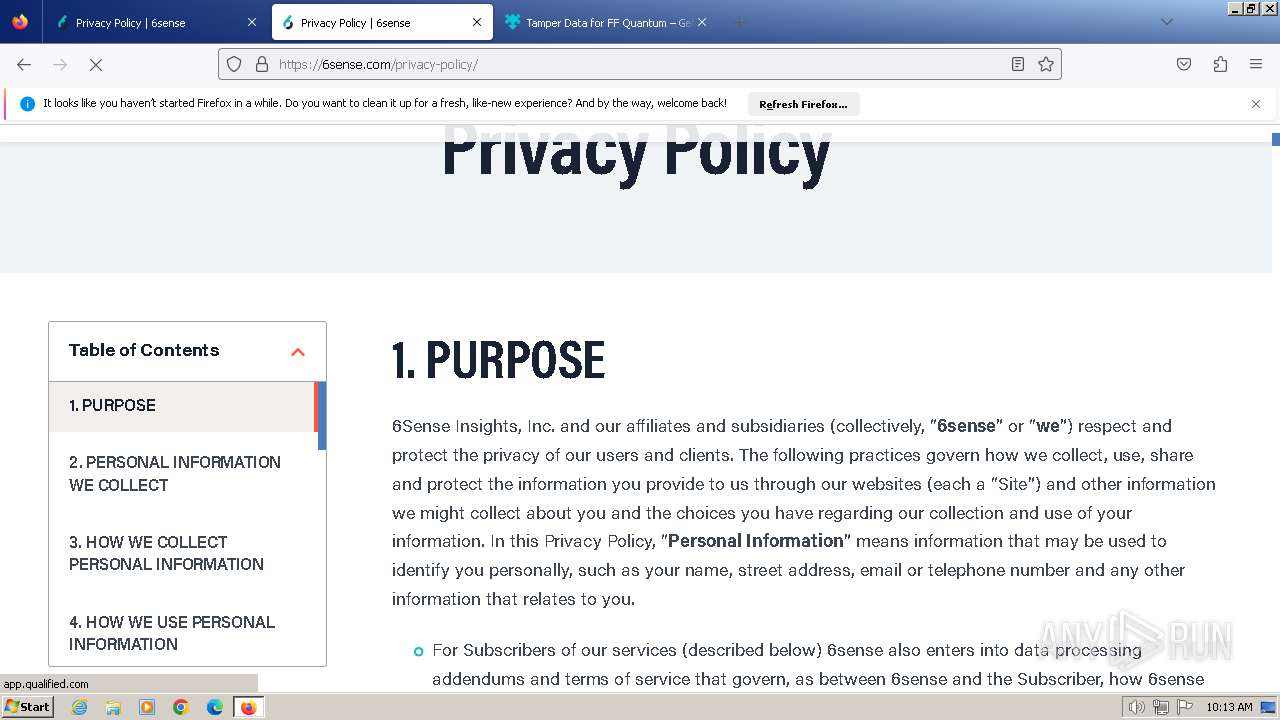Viewport: 1280px width, 720px height.
Task: Open the list all tabs dropdown
Action: 1166,22
